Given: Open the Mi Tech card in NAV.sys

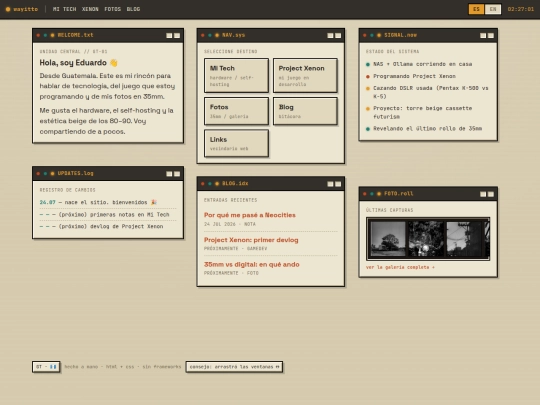Looking at the screenshot, I should pos(236,75).
